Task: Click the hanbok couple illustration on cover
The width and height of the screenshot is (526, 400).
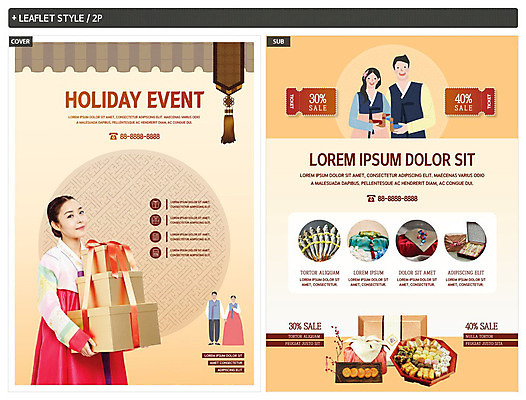Action: point(225,318)
